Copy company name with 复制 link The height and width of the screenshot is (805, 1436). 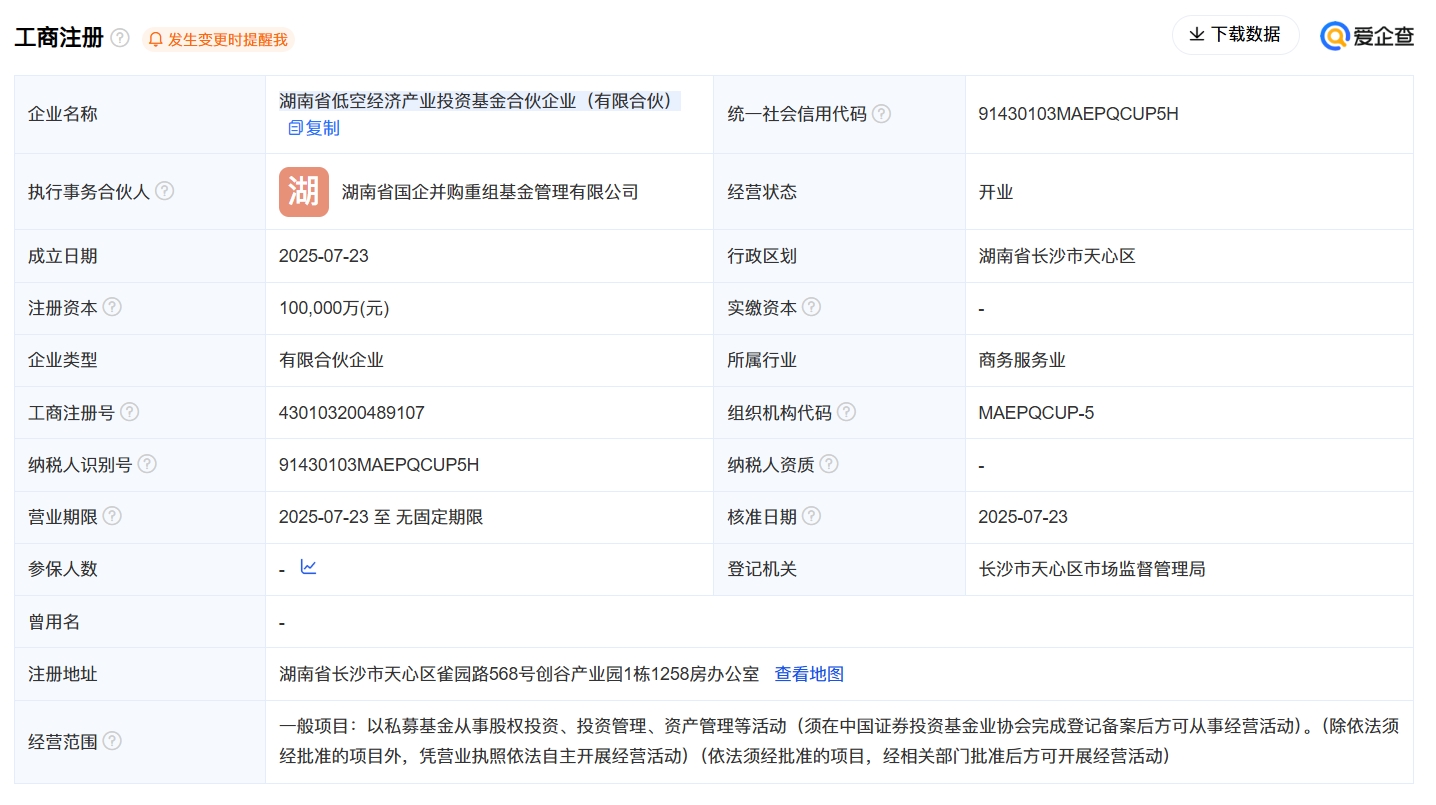coord(314,128)
